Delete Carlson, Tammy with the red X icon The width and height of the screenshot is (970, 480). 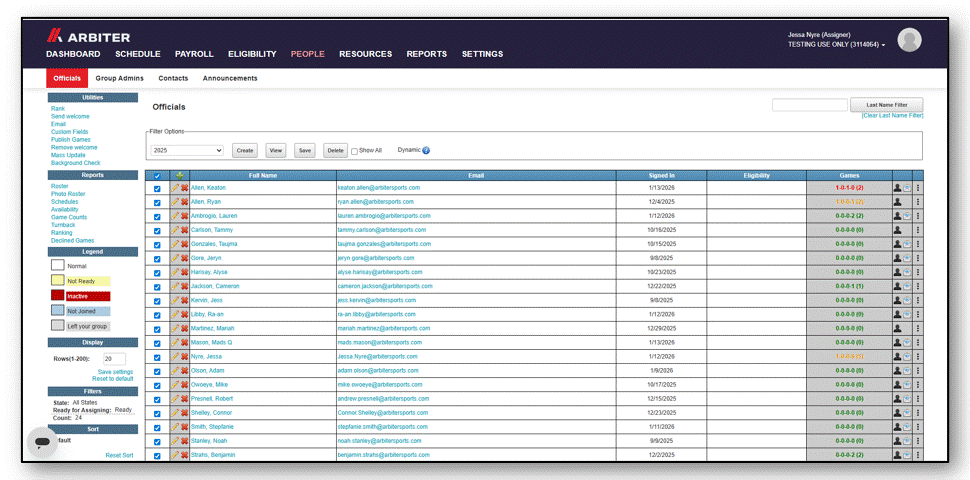184,230
